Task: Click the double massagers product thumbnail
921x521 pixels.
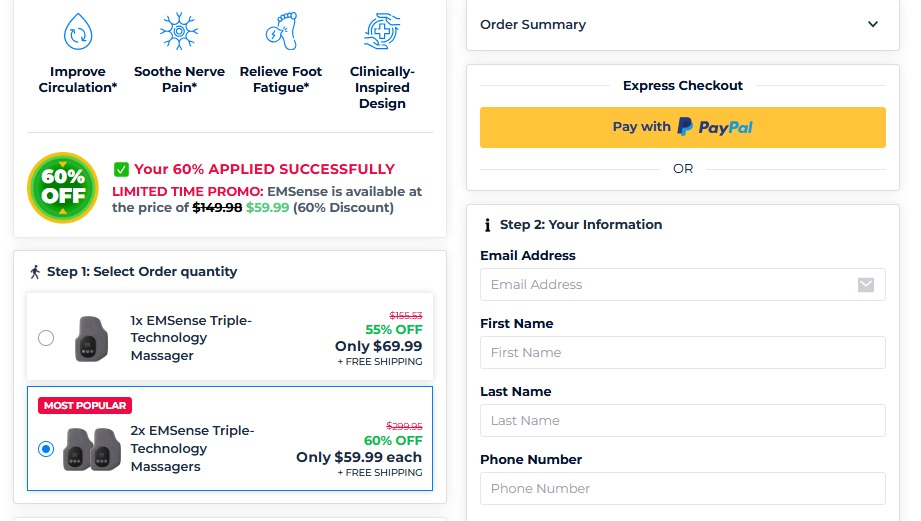Action: pos(92,449)
